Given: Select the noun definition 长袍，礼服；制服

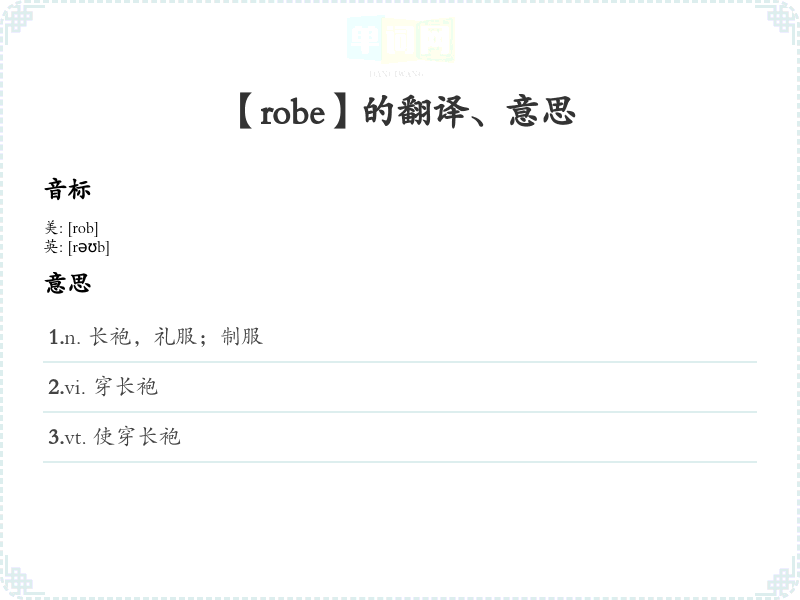Looking at the screenshot, I should [x=176, y=337].
